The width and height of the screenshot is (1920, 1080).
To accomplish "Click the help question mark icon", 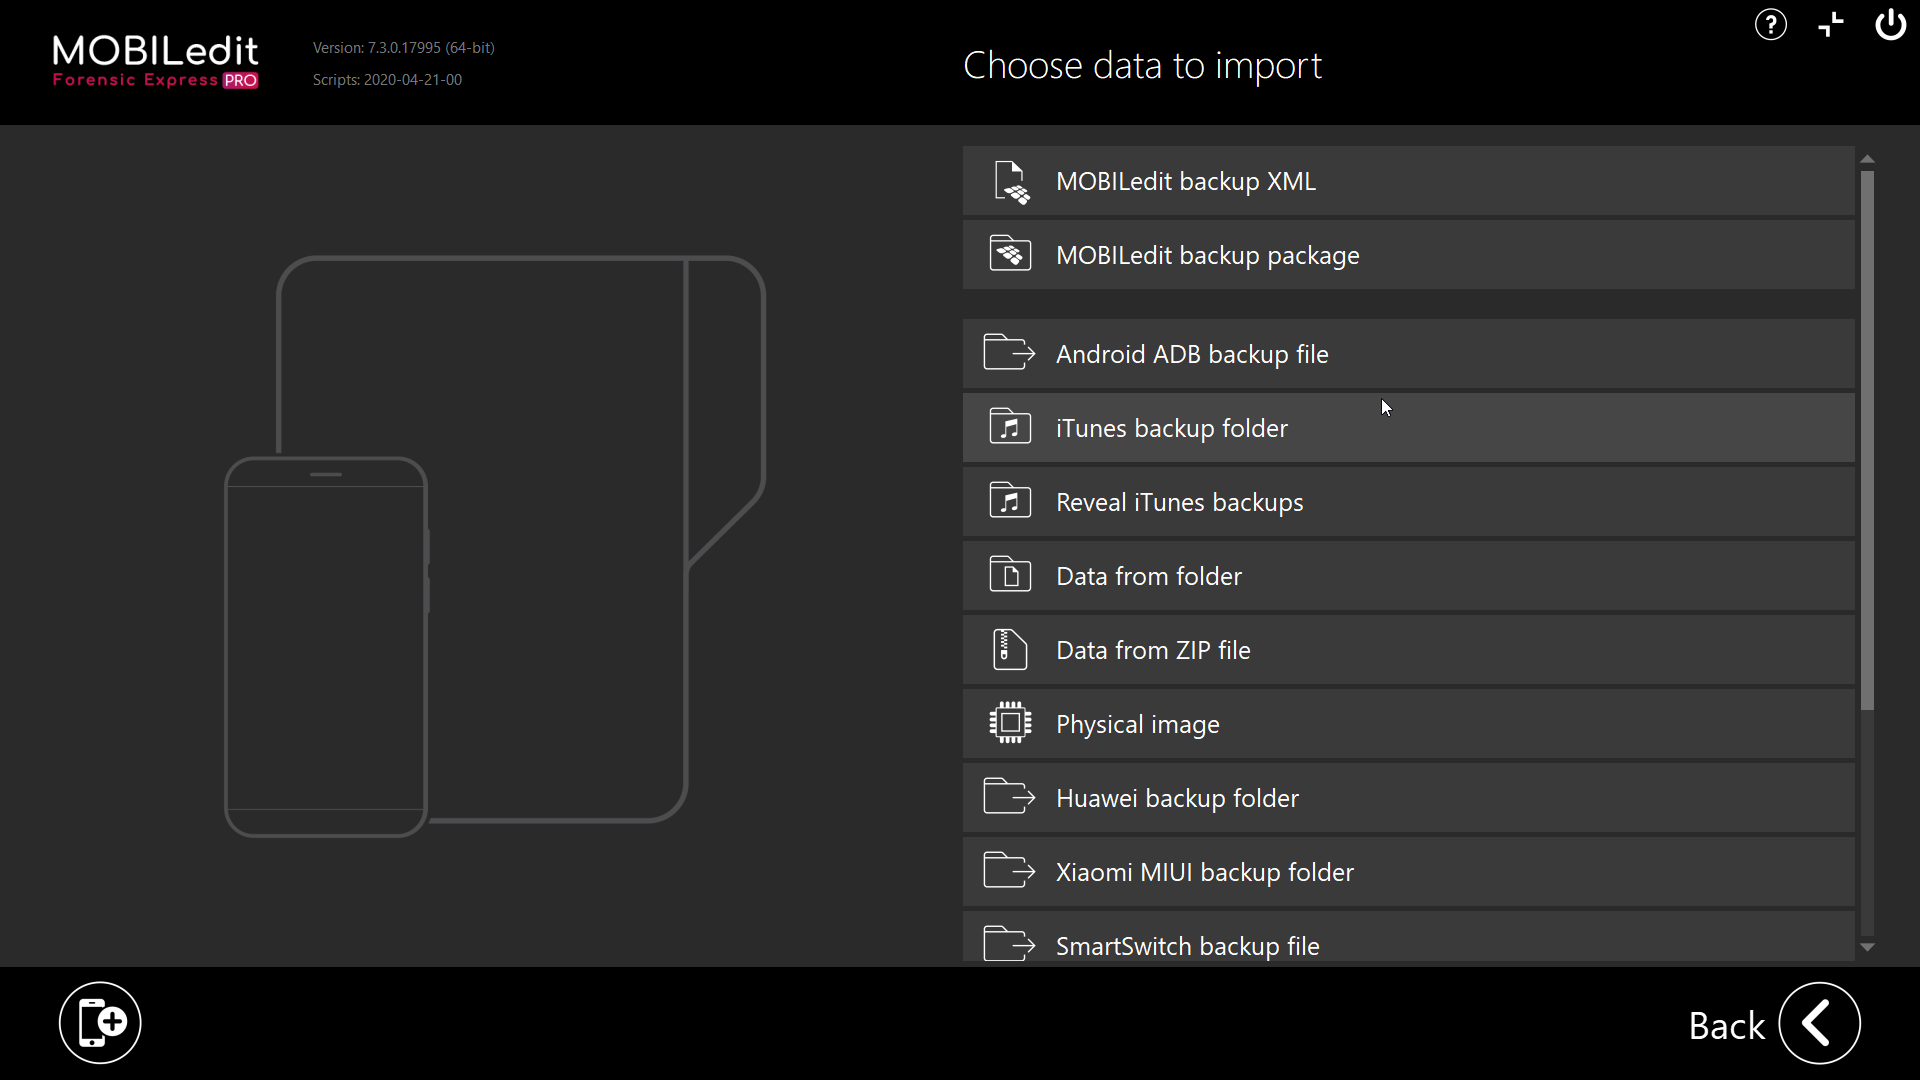I will (x=1770, y=25).
